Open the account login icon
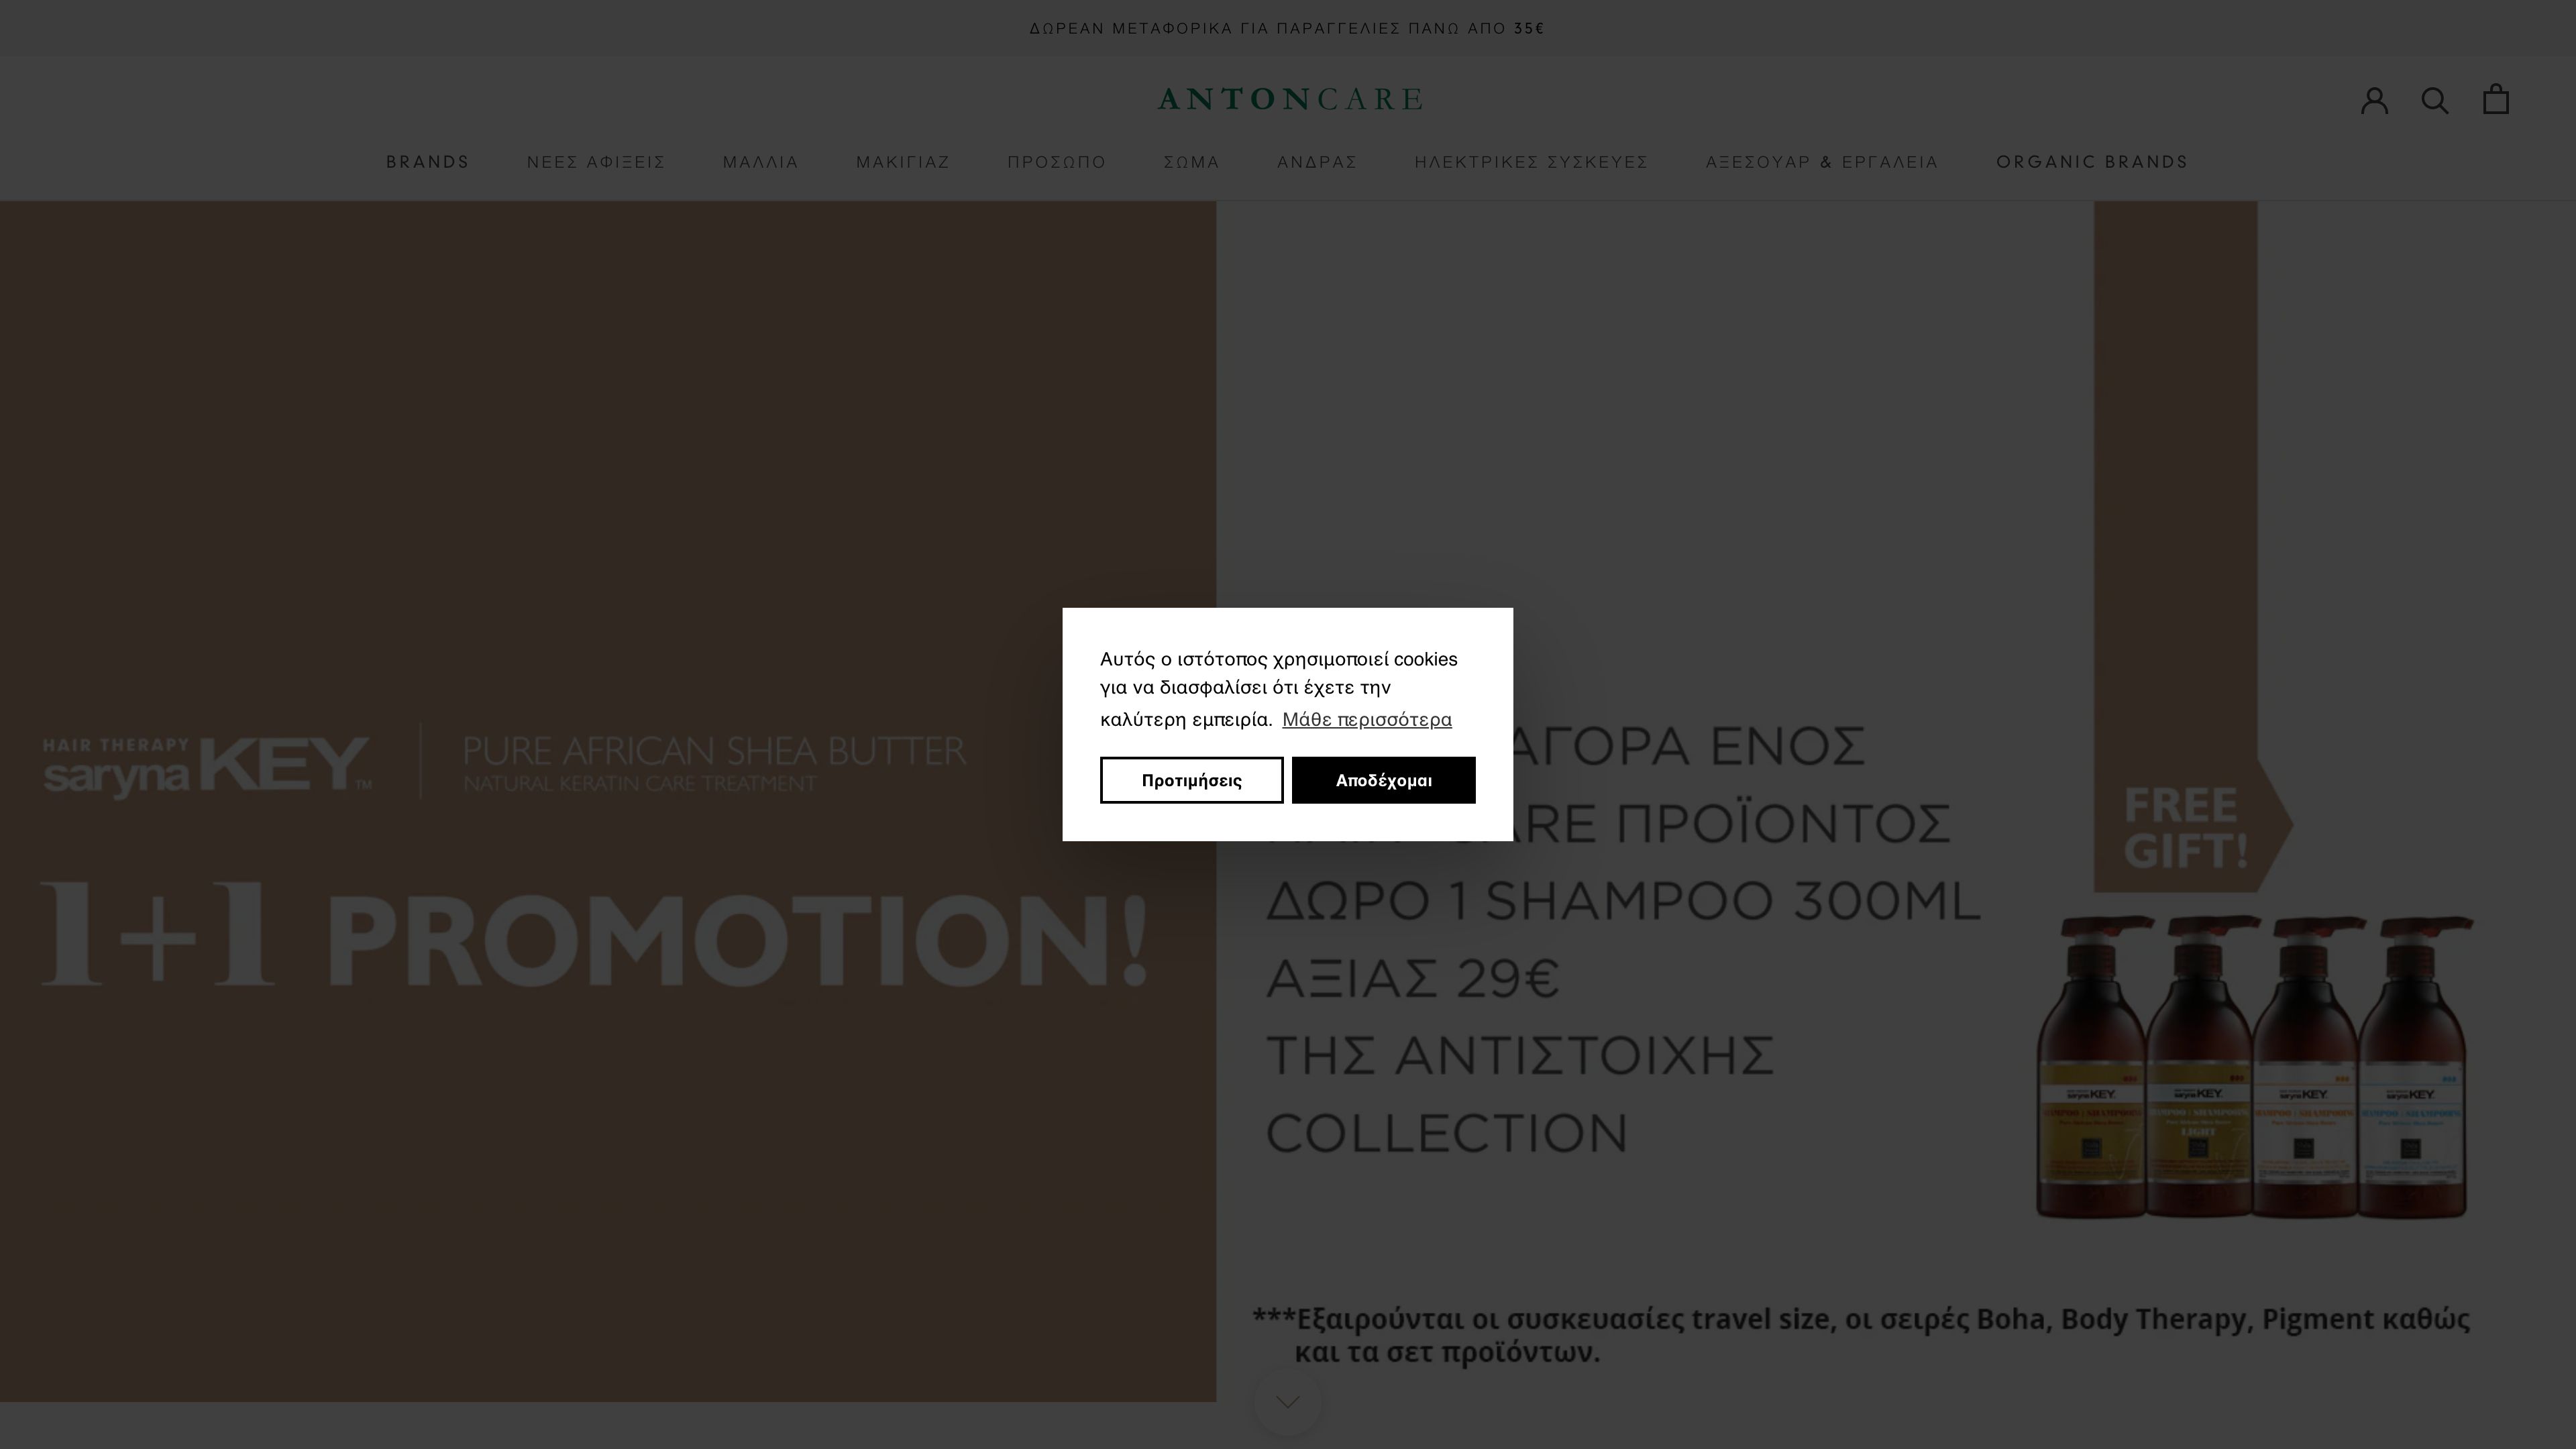Screen dimensions: 2576x1449 [x=2374, y=99]
